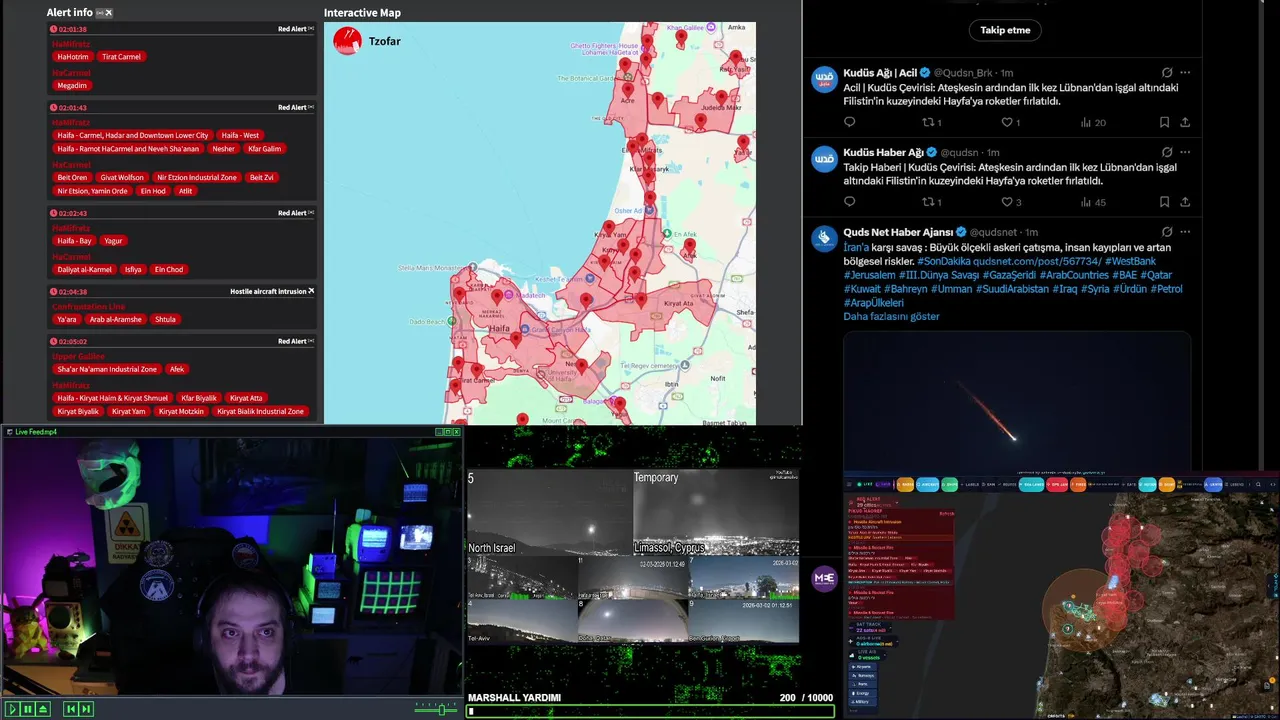This screenshot has width=1280, height=720.
Task: Open more options on Kudüs Haber Ağı tweet
Action: coord(1185,152)
